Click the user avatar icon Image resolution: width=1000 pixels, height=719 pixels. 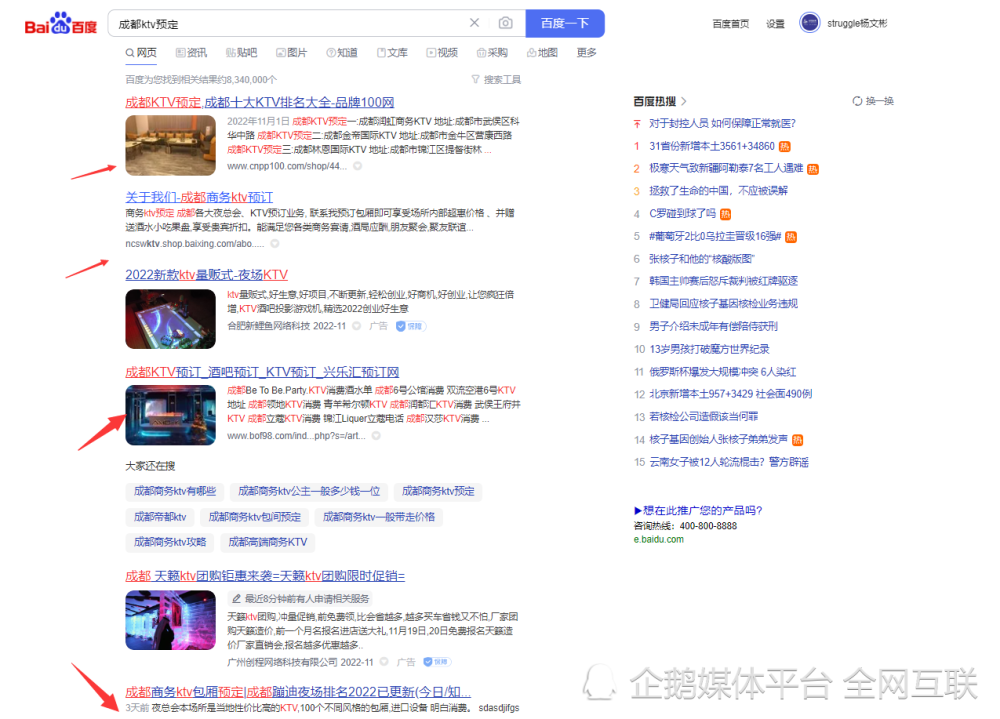[809, 23]
